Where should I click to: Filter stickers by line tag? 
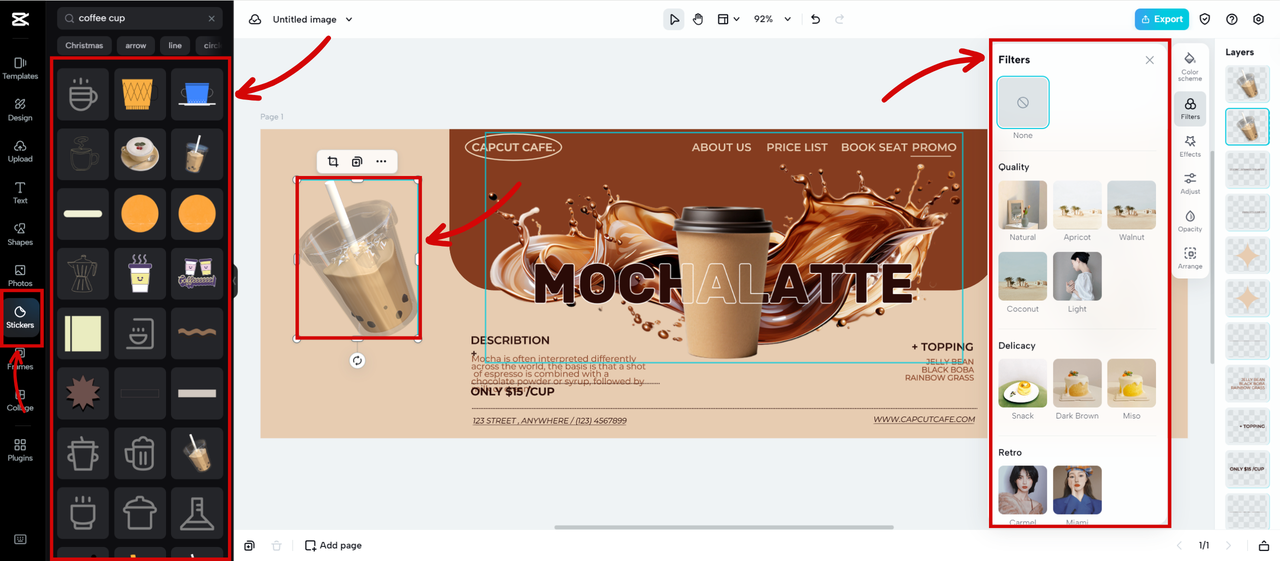[x=175, y=45]
